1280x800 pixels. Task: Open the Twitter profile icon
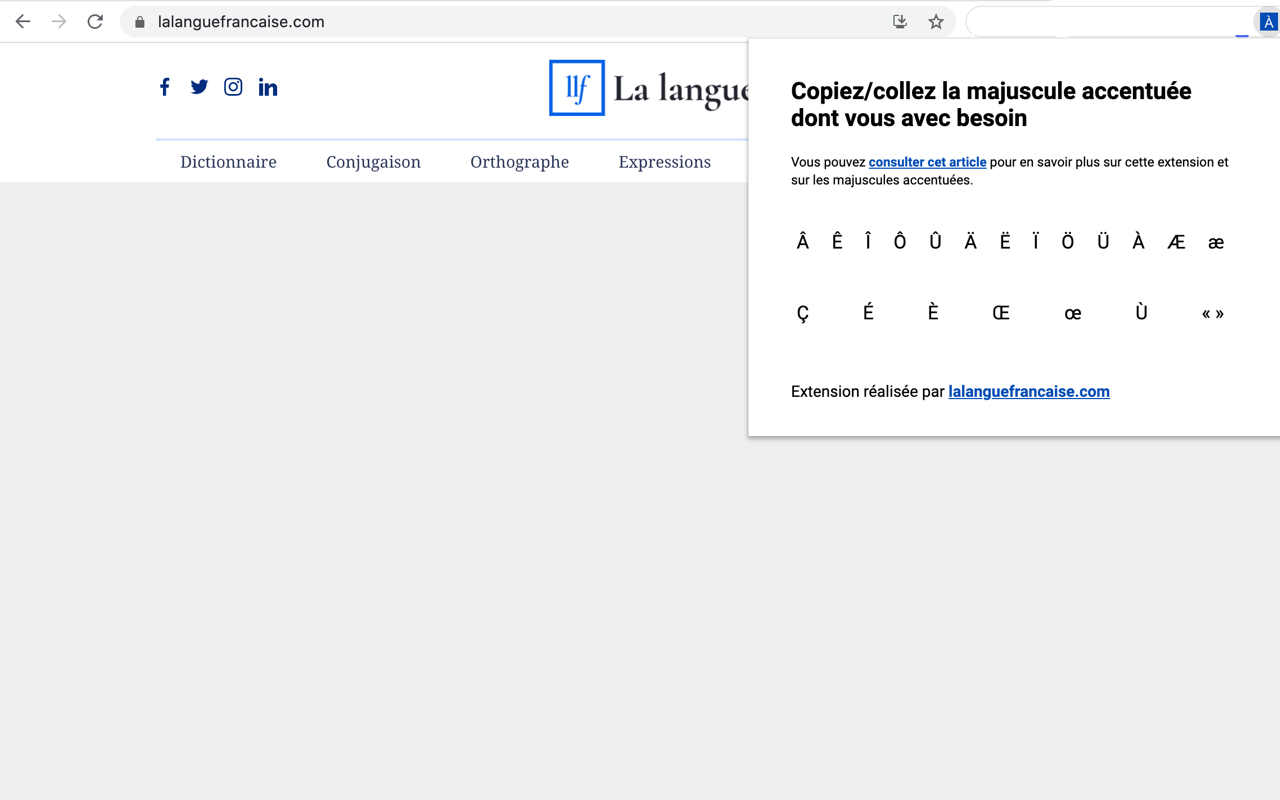(199, 87)
